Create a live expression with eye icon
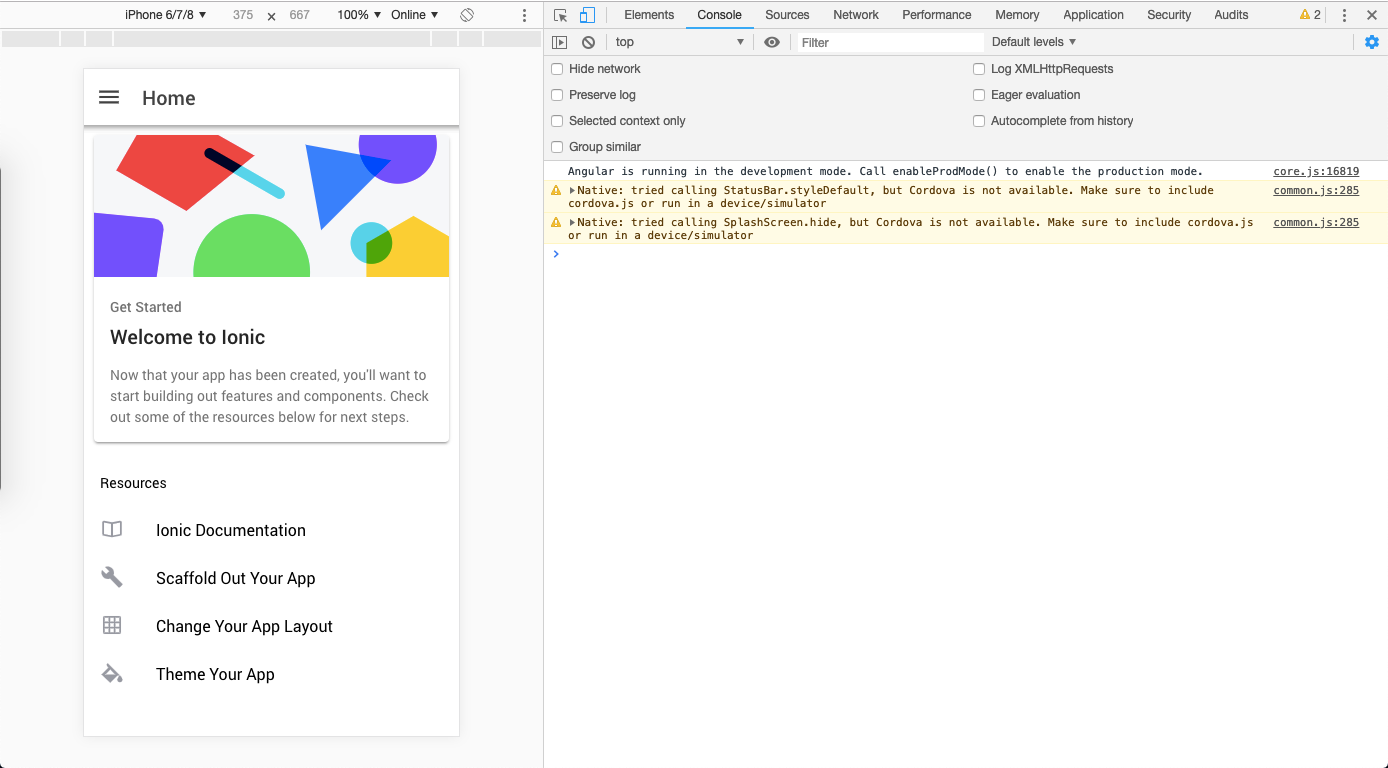 pos(771,42)
